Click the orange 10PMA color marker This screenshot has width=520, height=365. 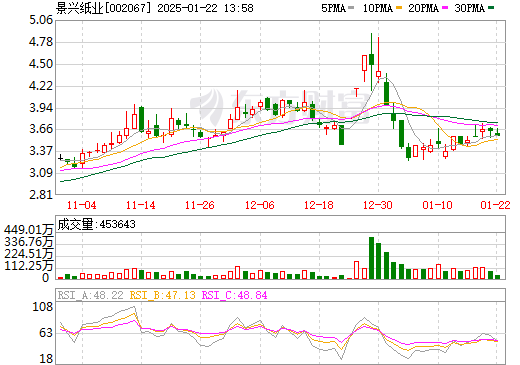click(399, 8)
